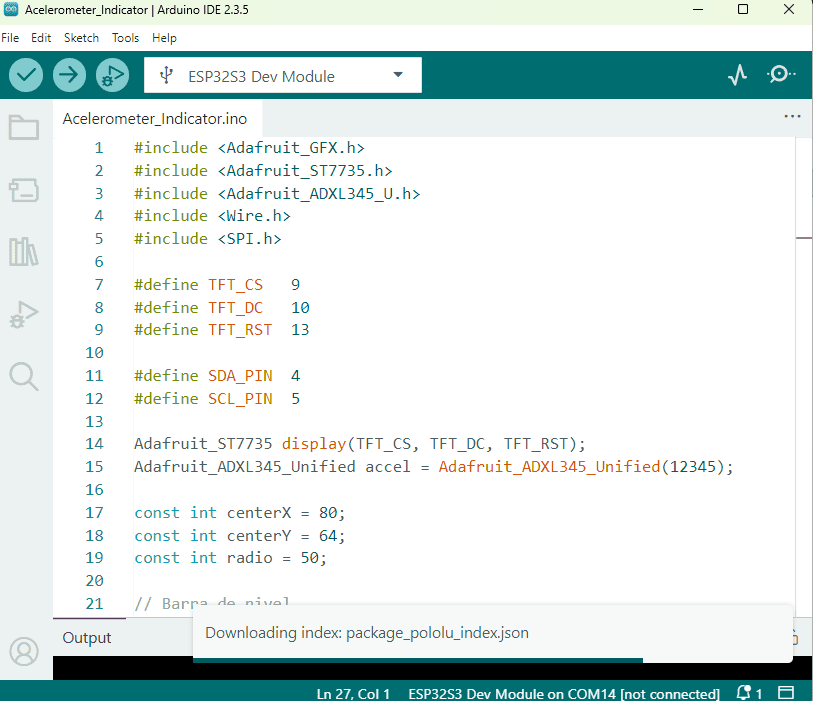Open the Library Manager sidebar panel
This screenshot has width=813, height=701.
point(24,252)
